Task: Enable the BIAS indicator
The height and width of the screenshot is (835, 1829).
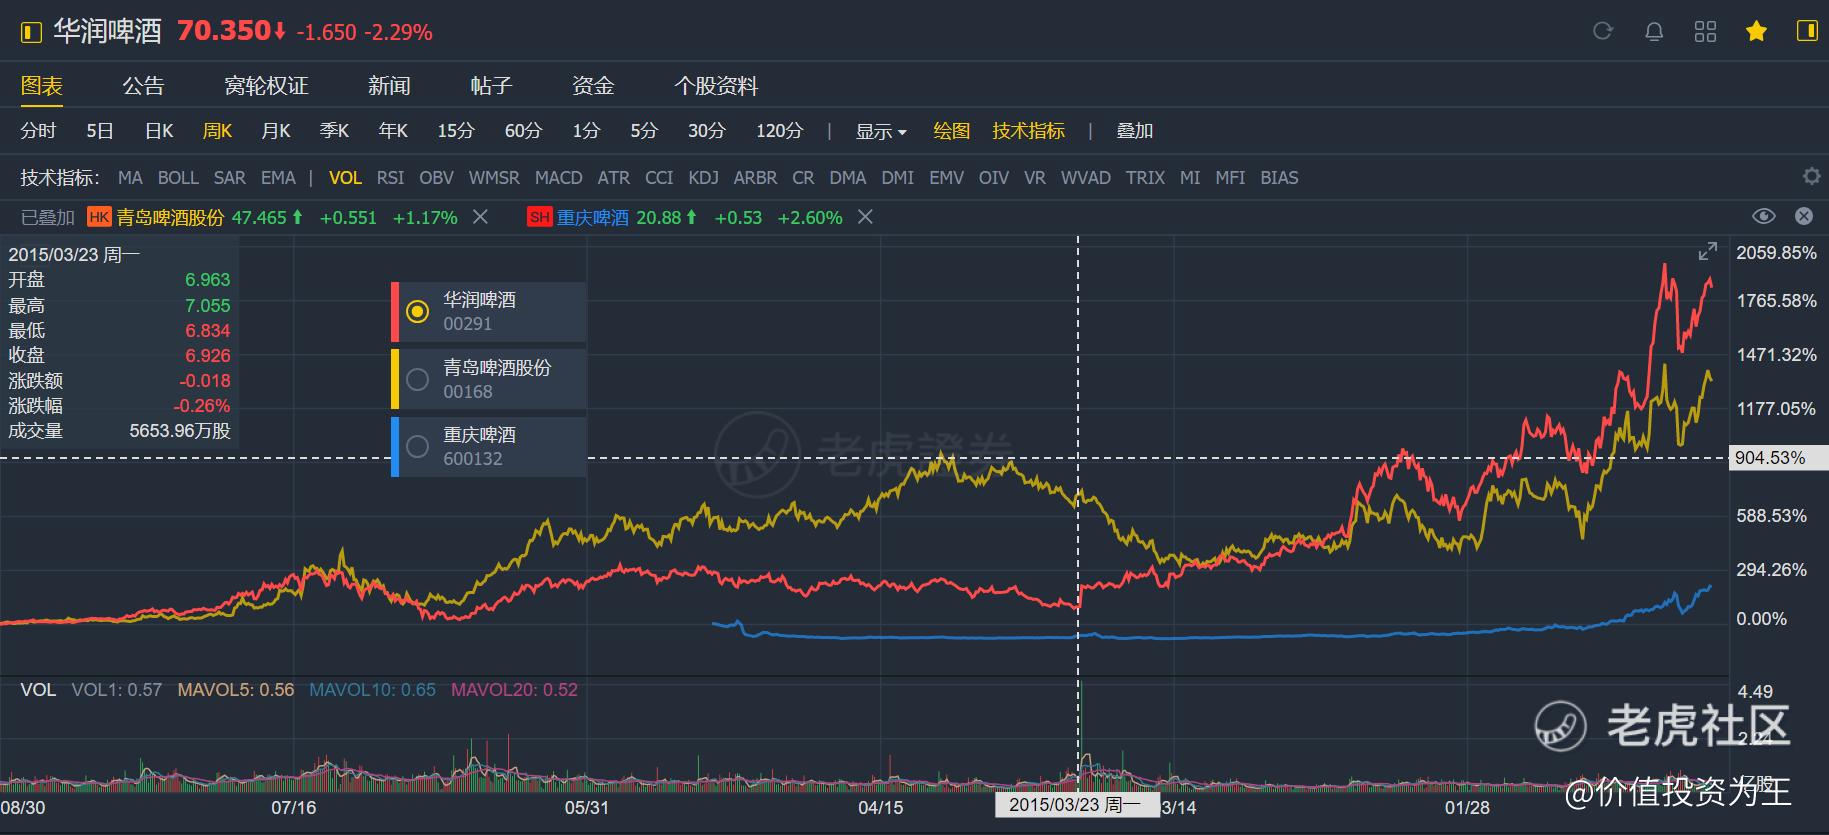Action: coord(1279,177)
